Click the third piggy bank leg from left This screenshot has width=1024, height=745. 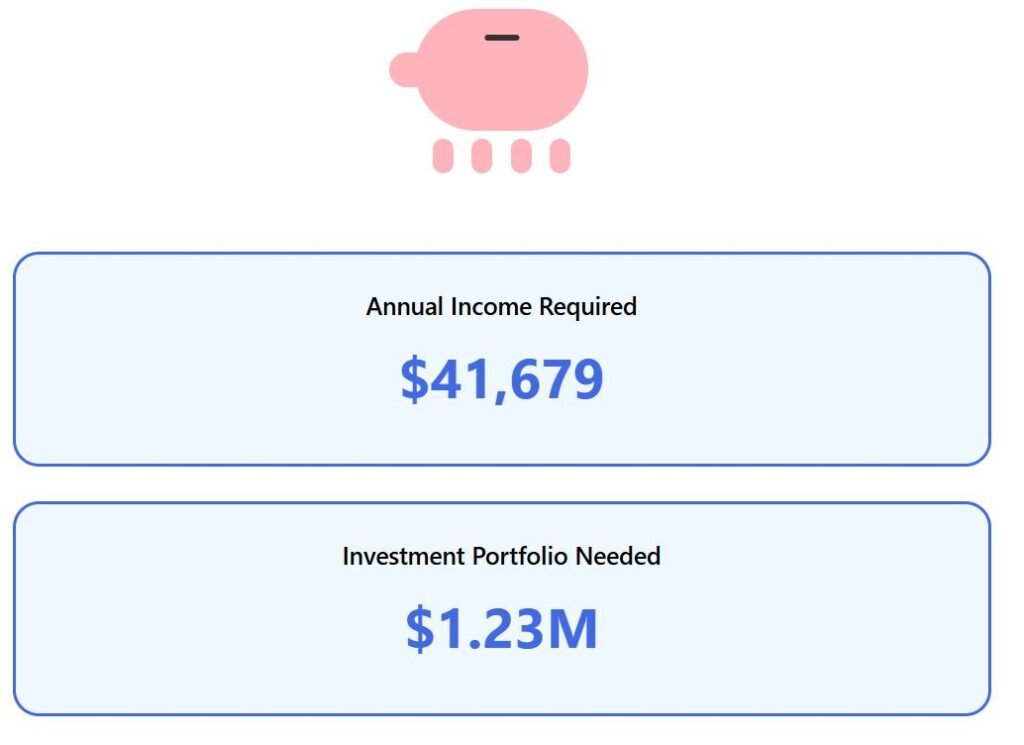point(521,156)
